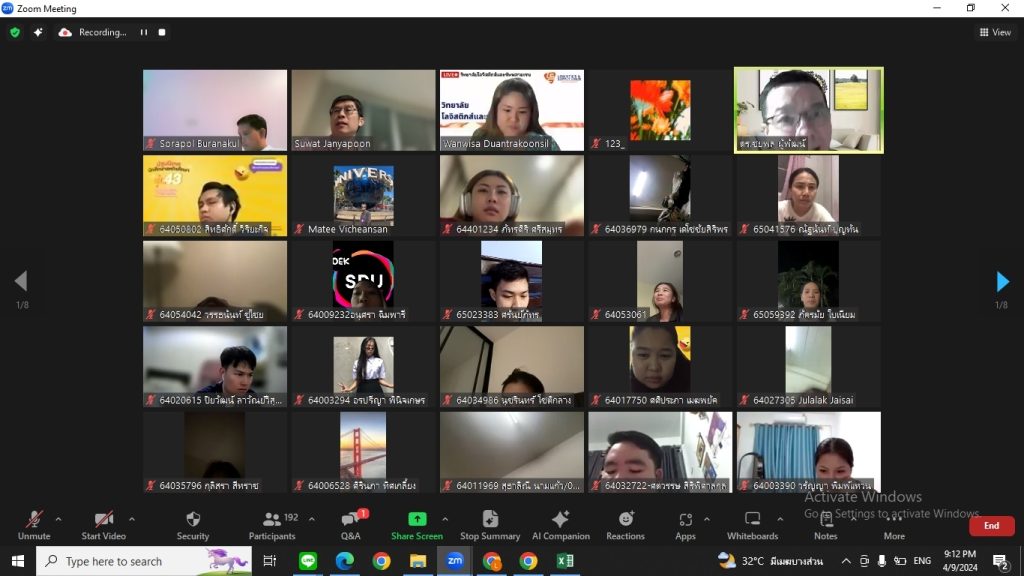Open the Reactions menu
This screenshot has width=1024, height=576.
tap(625, 526)
